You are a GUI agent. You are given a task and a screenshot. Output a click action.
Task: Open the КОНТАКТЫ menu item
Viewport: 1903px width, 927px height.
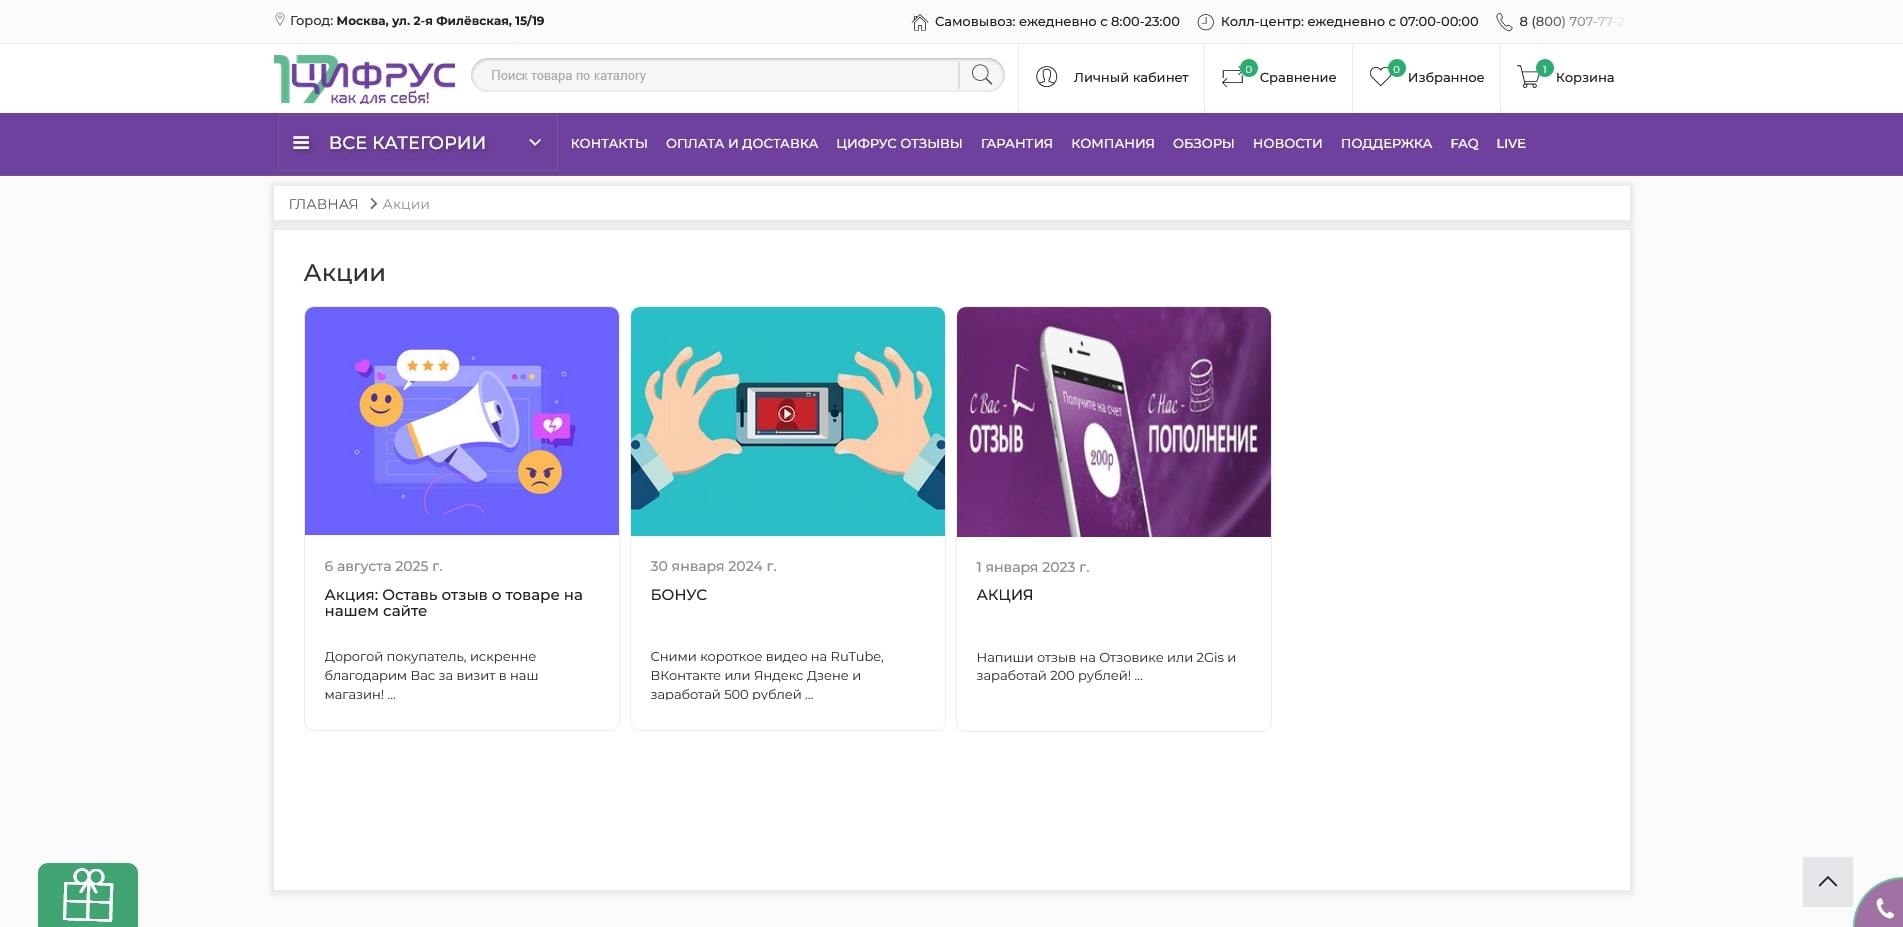tap(609, 144)
